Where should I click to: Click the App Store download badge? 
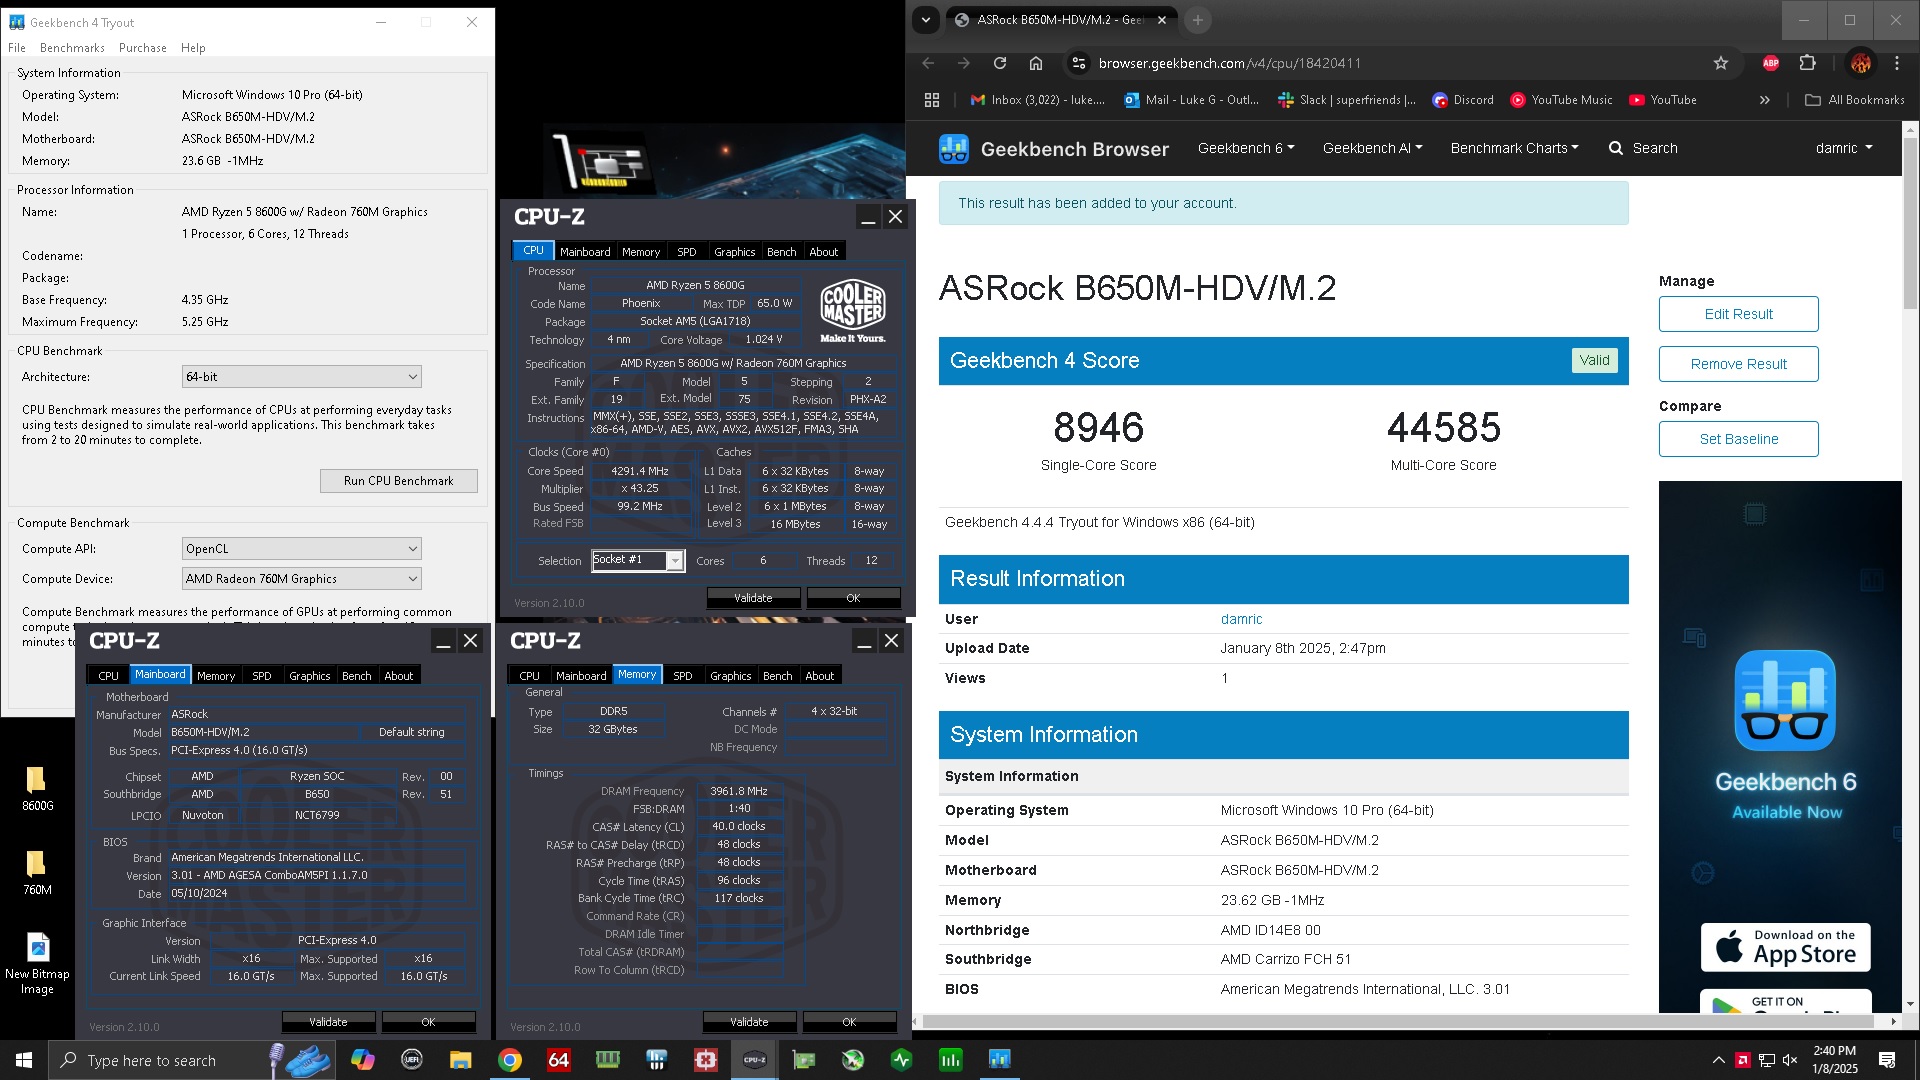1785,947
